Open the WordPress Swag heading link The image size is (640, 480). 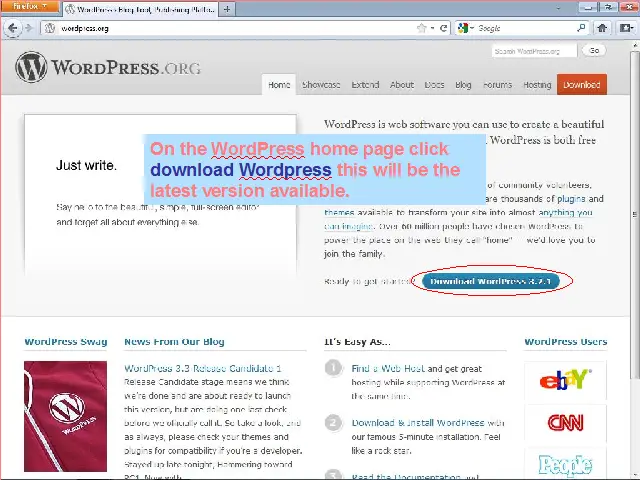tap(66, 342)
